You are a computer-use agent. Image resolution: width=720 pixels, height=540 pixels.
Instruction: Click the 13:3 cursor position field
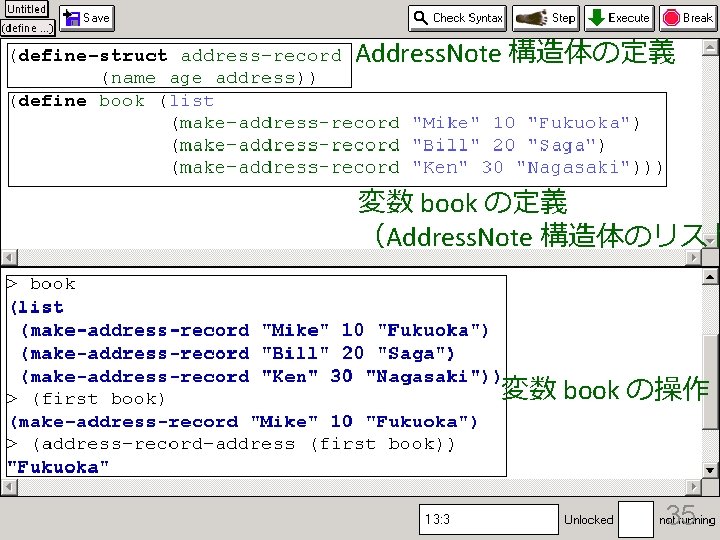point(489,519)
